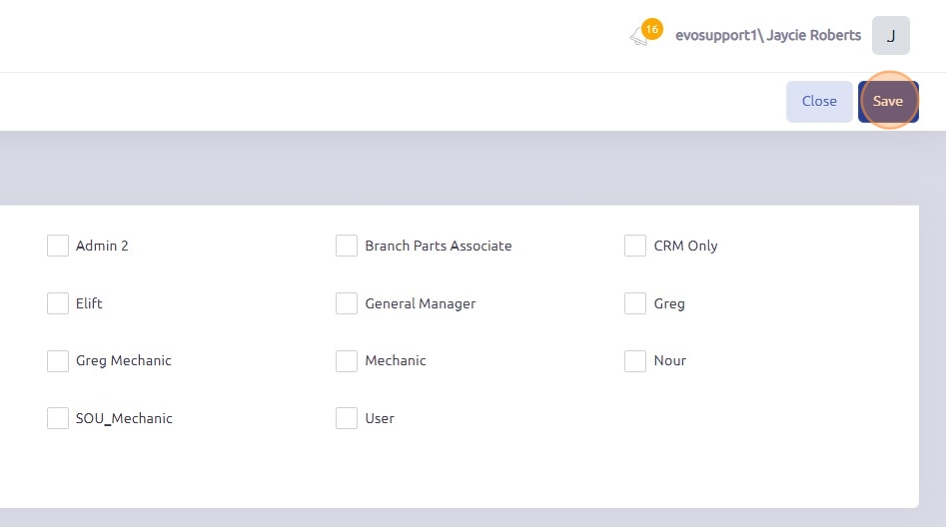Image resolution: width=946 pixels, height=527 pixels.
Task: Check the User role checkbox
Action: click(347, 418)
